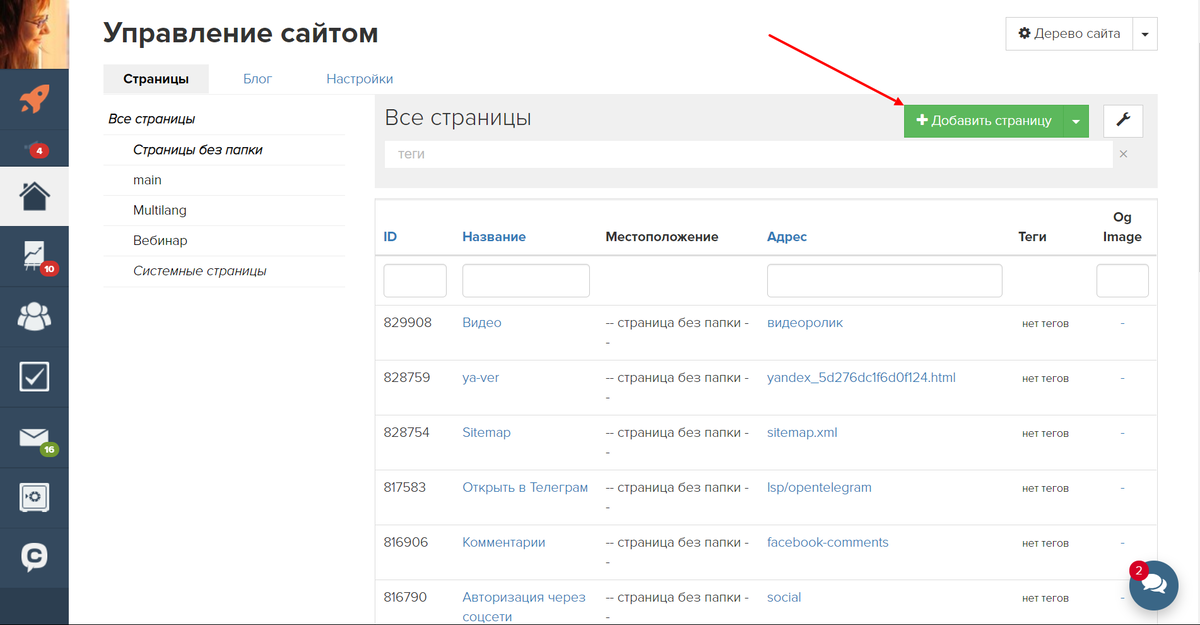This screenshot has width=1200, height=625.
Task: Open the chart icon with badge 10
Action: pyautogui.click(x=34, y=257)
